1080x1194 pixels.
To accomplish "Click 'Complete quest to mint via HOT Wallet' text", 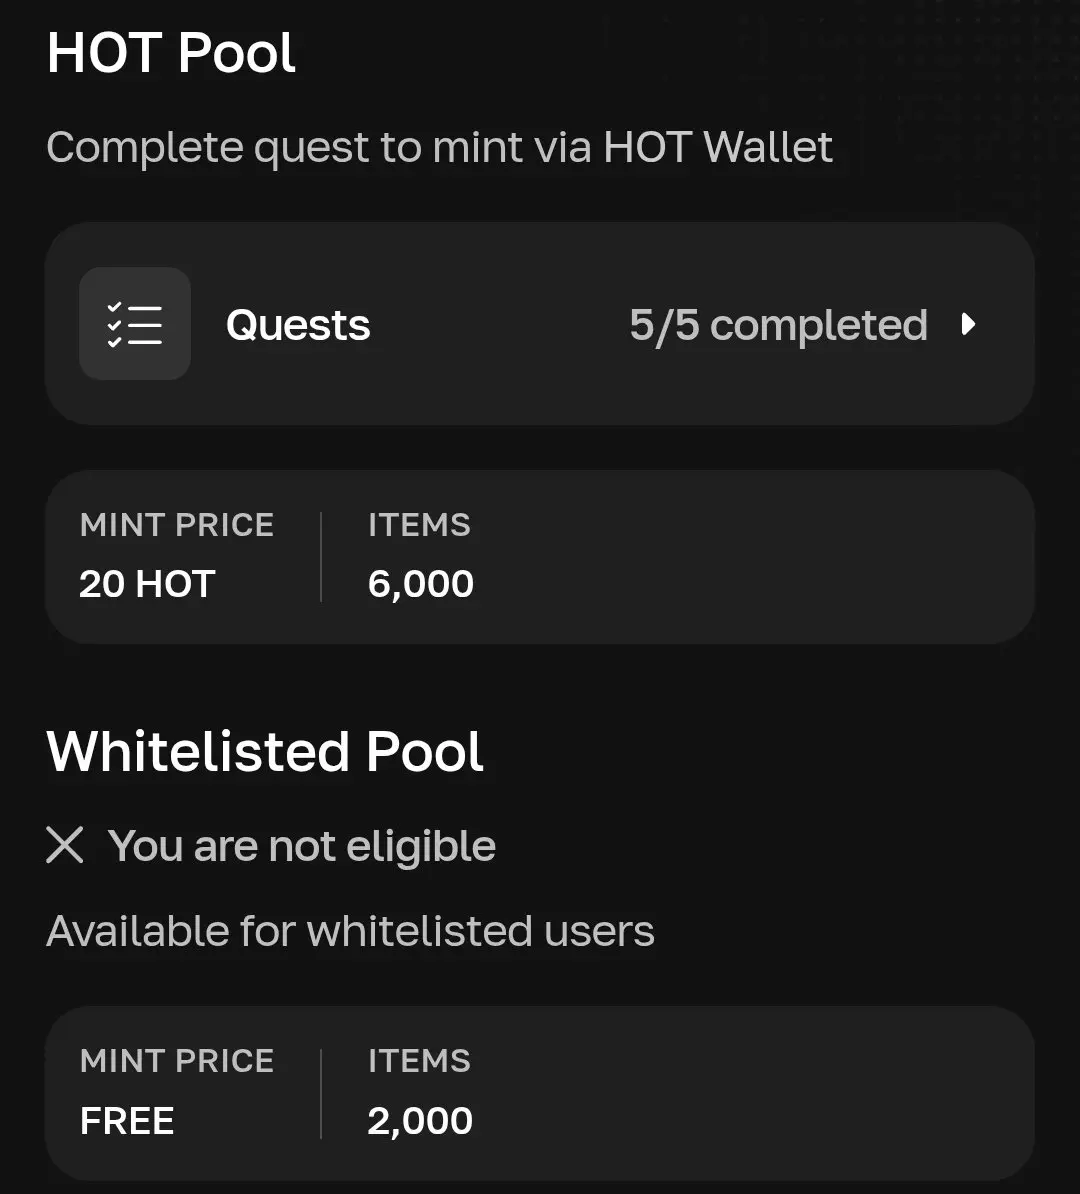I will click(439, 147).
